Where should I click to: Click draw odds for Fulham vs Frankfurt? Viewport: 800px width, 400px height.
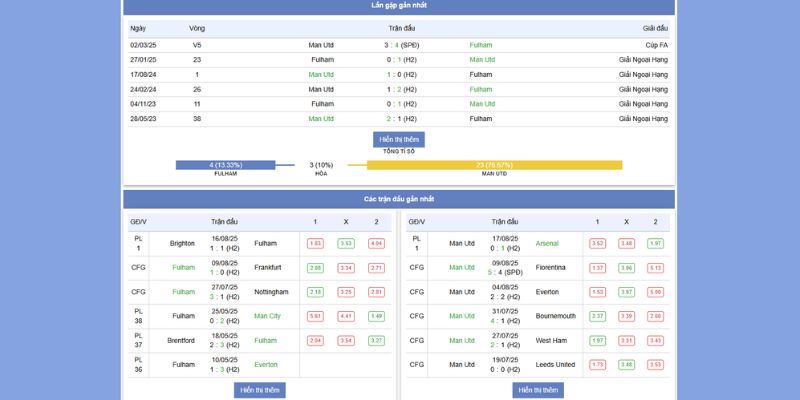pos(346,268)
